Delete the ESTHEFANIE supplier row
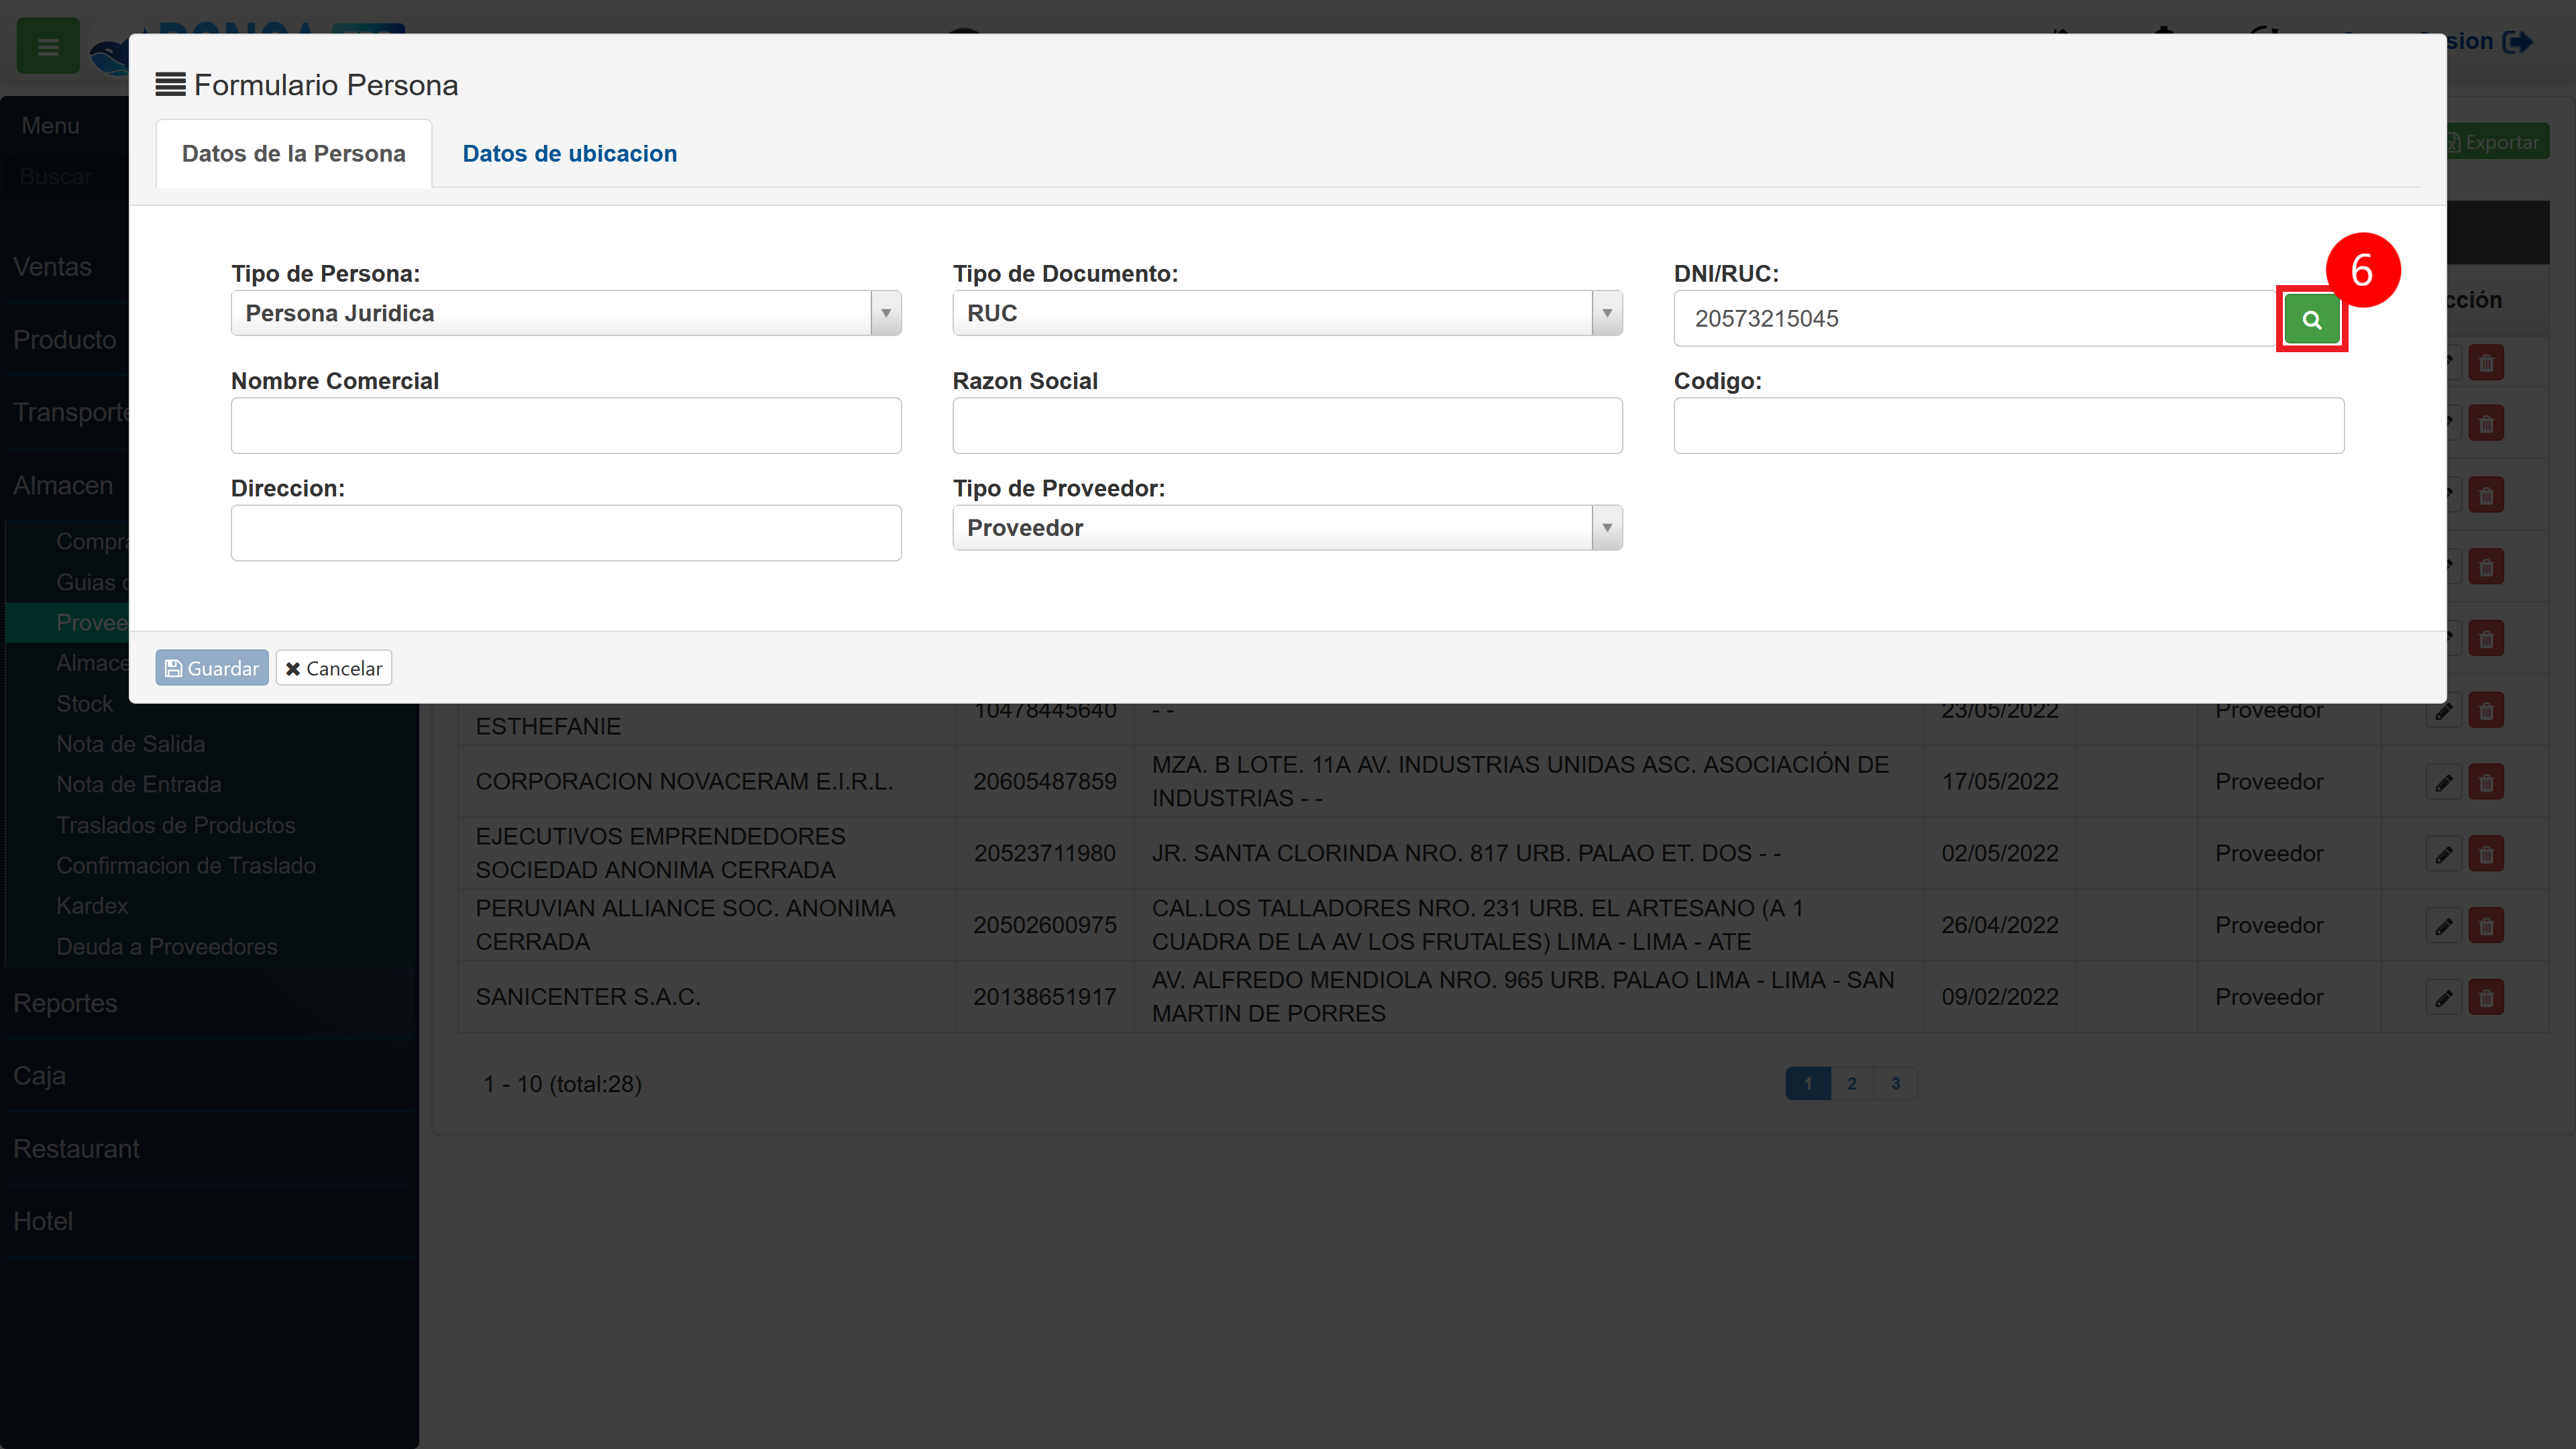The height and width of the screenshot is (1449, 2576). (x=2486, y=711)
